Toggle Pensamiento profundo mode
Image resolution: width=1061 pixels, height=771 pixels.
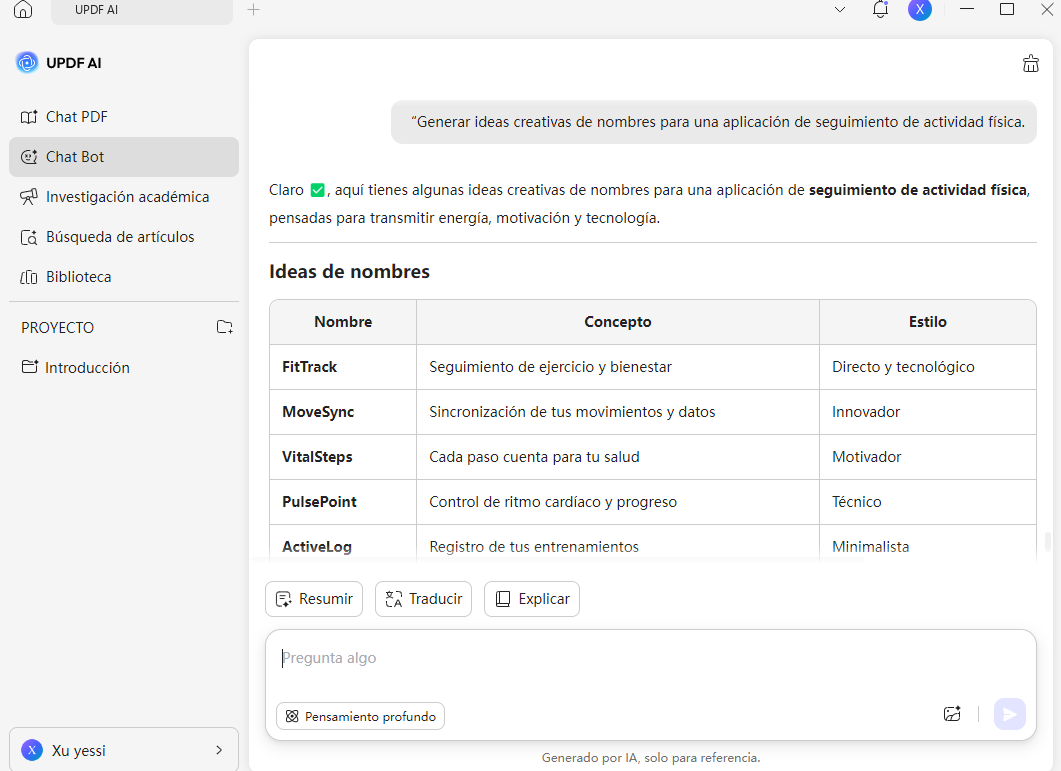359,715
